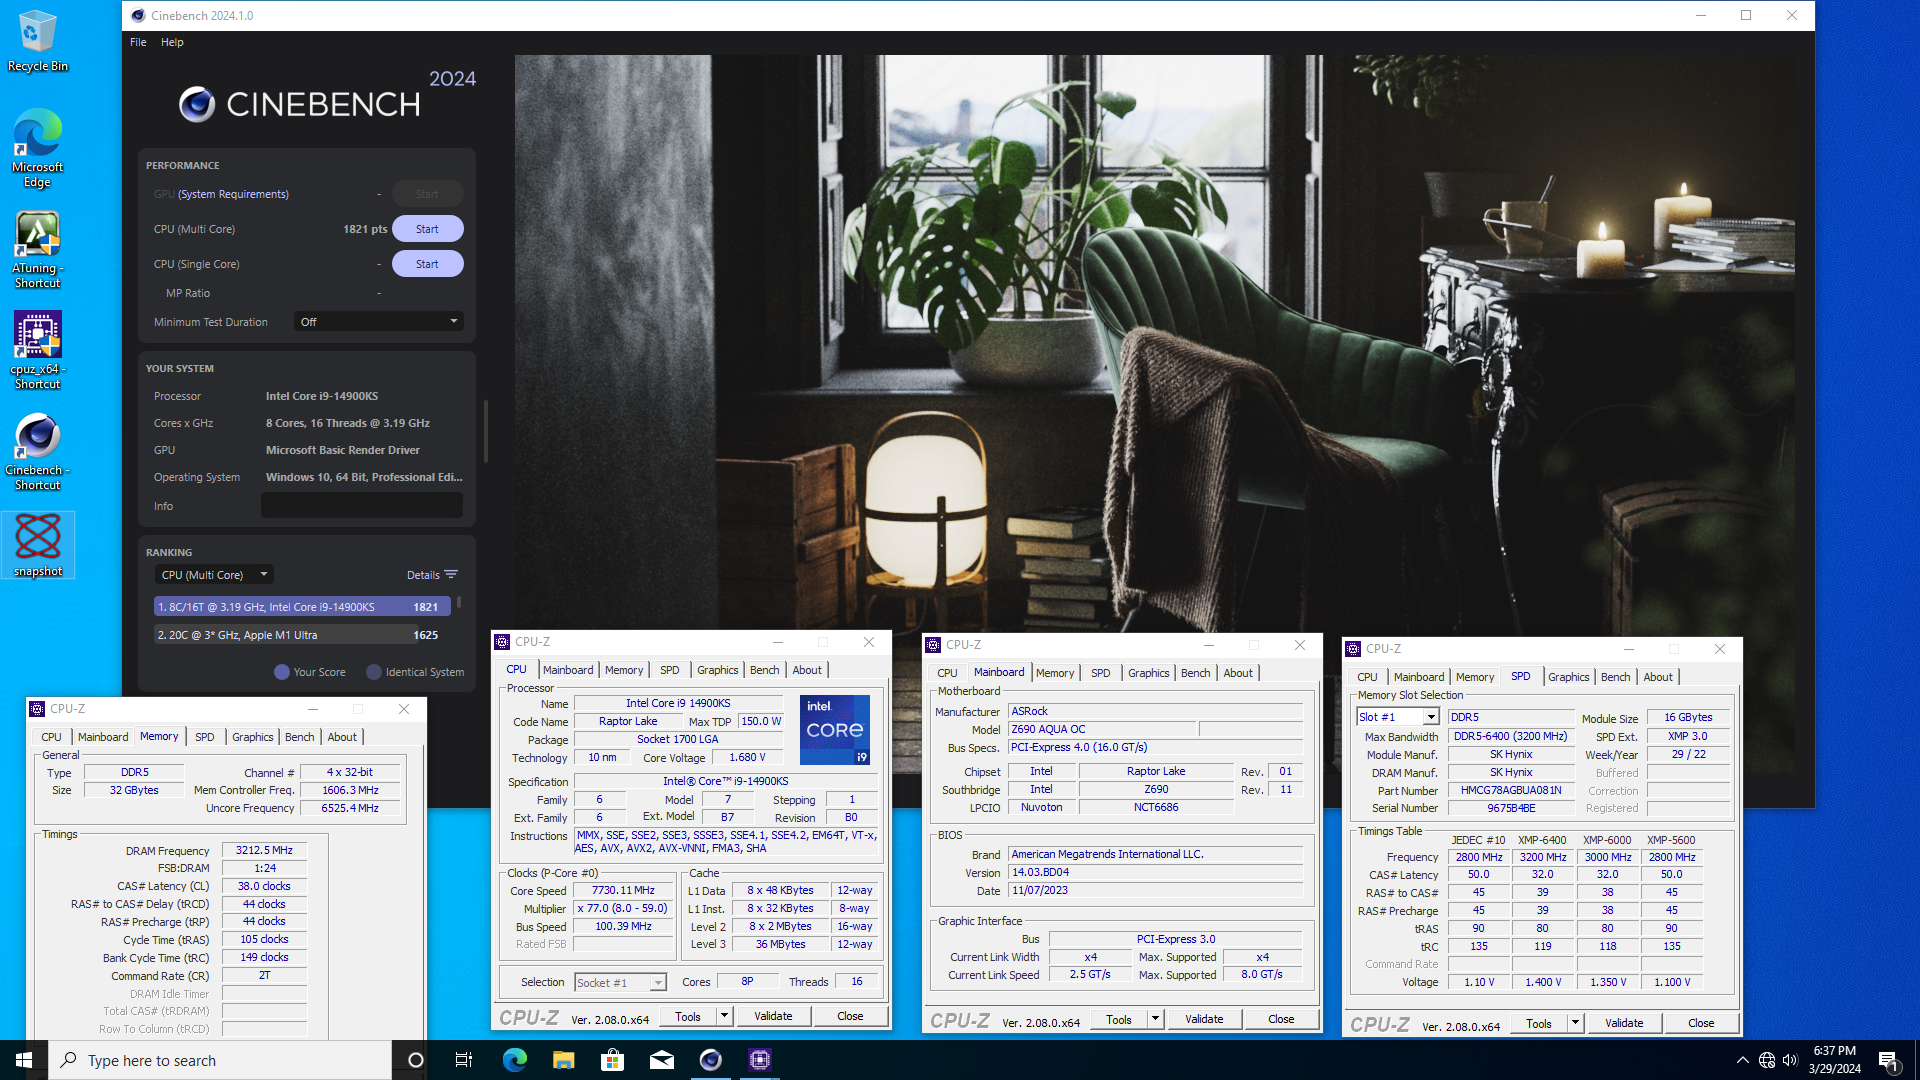Show hidden system tray icons
The width and height of the screenshot is (1920, 1080).
[1742, 1060]
